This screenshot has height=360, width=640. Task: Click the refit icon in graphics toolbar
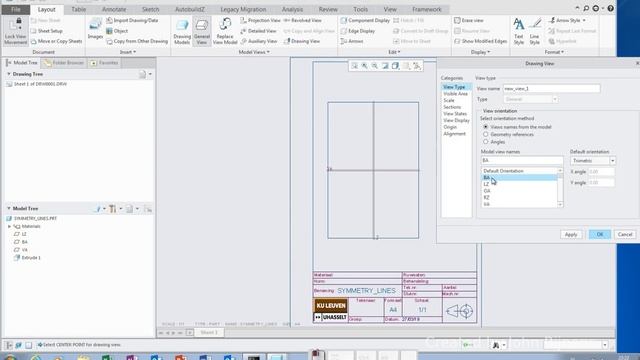coord(355,66)
